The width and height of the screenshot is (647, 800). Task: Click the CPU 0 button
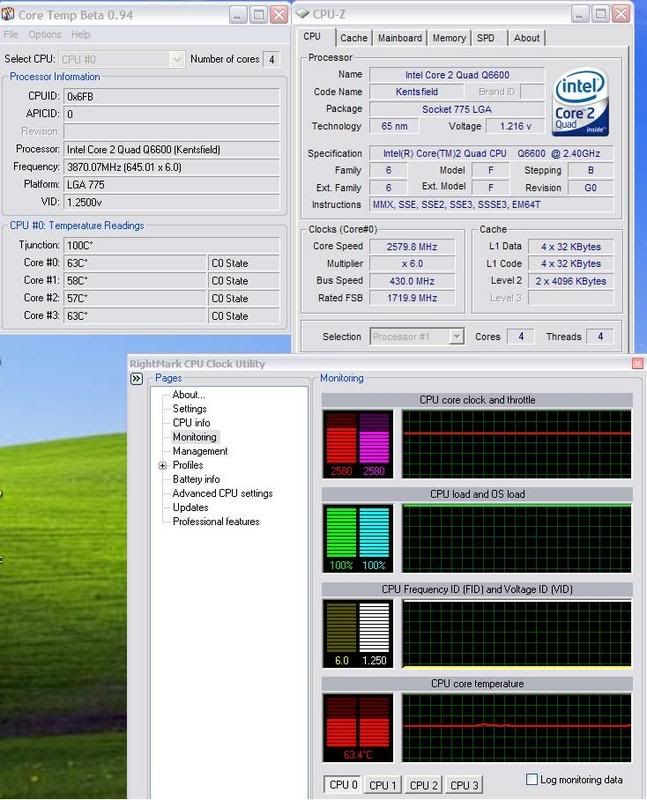[343, 785]
